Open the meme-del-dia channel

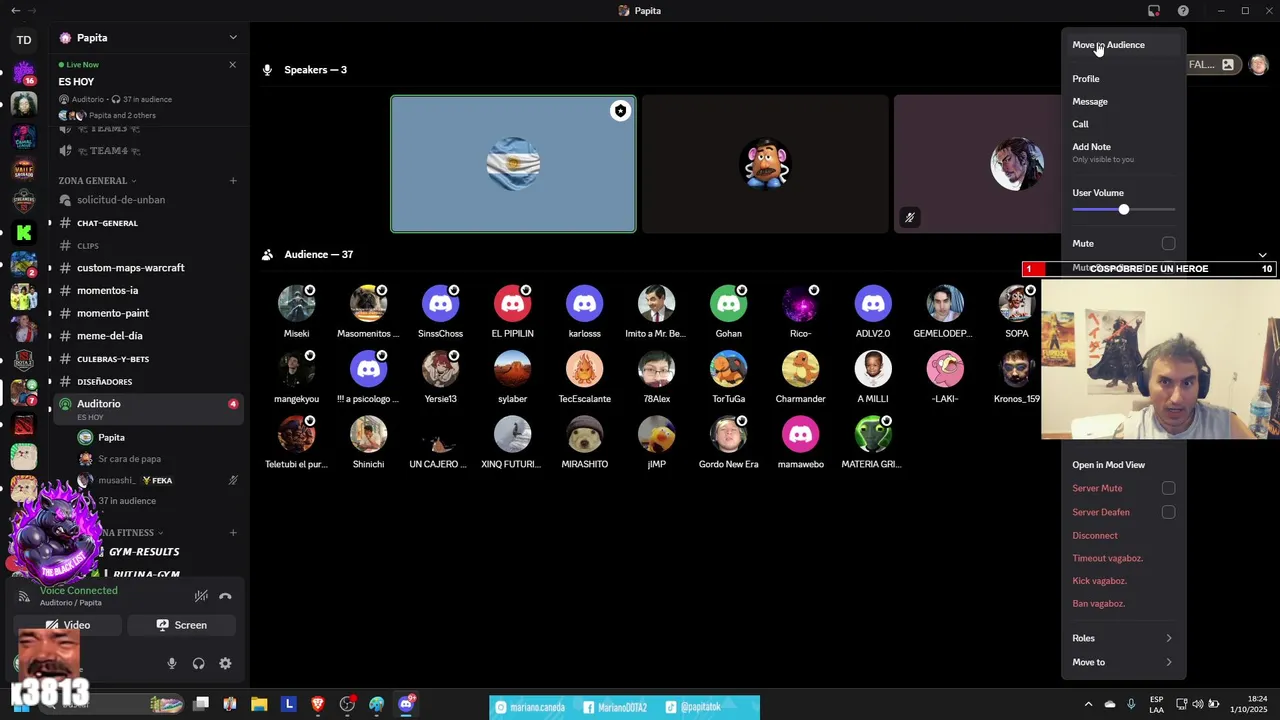point(147,336)
